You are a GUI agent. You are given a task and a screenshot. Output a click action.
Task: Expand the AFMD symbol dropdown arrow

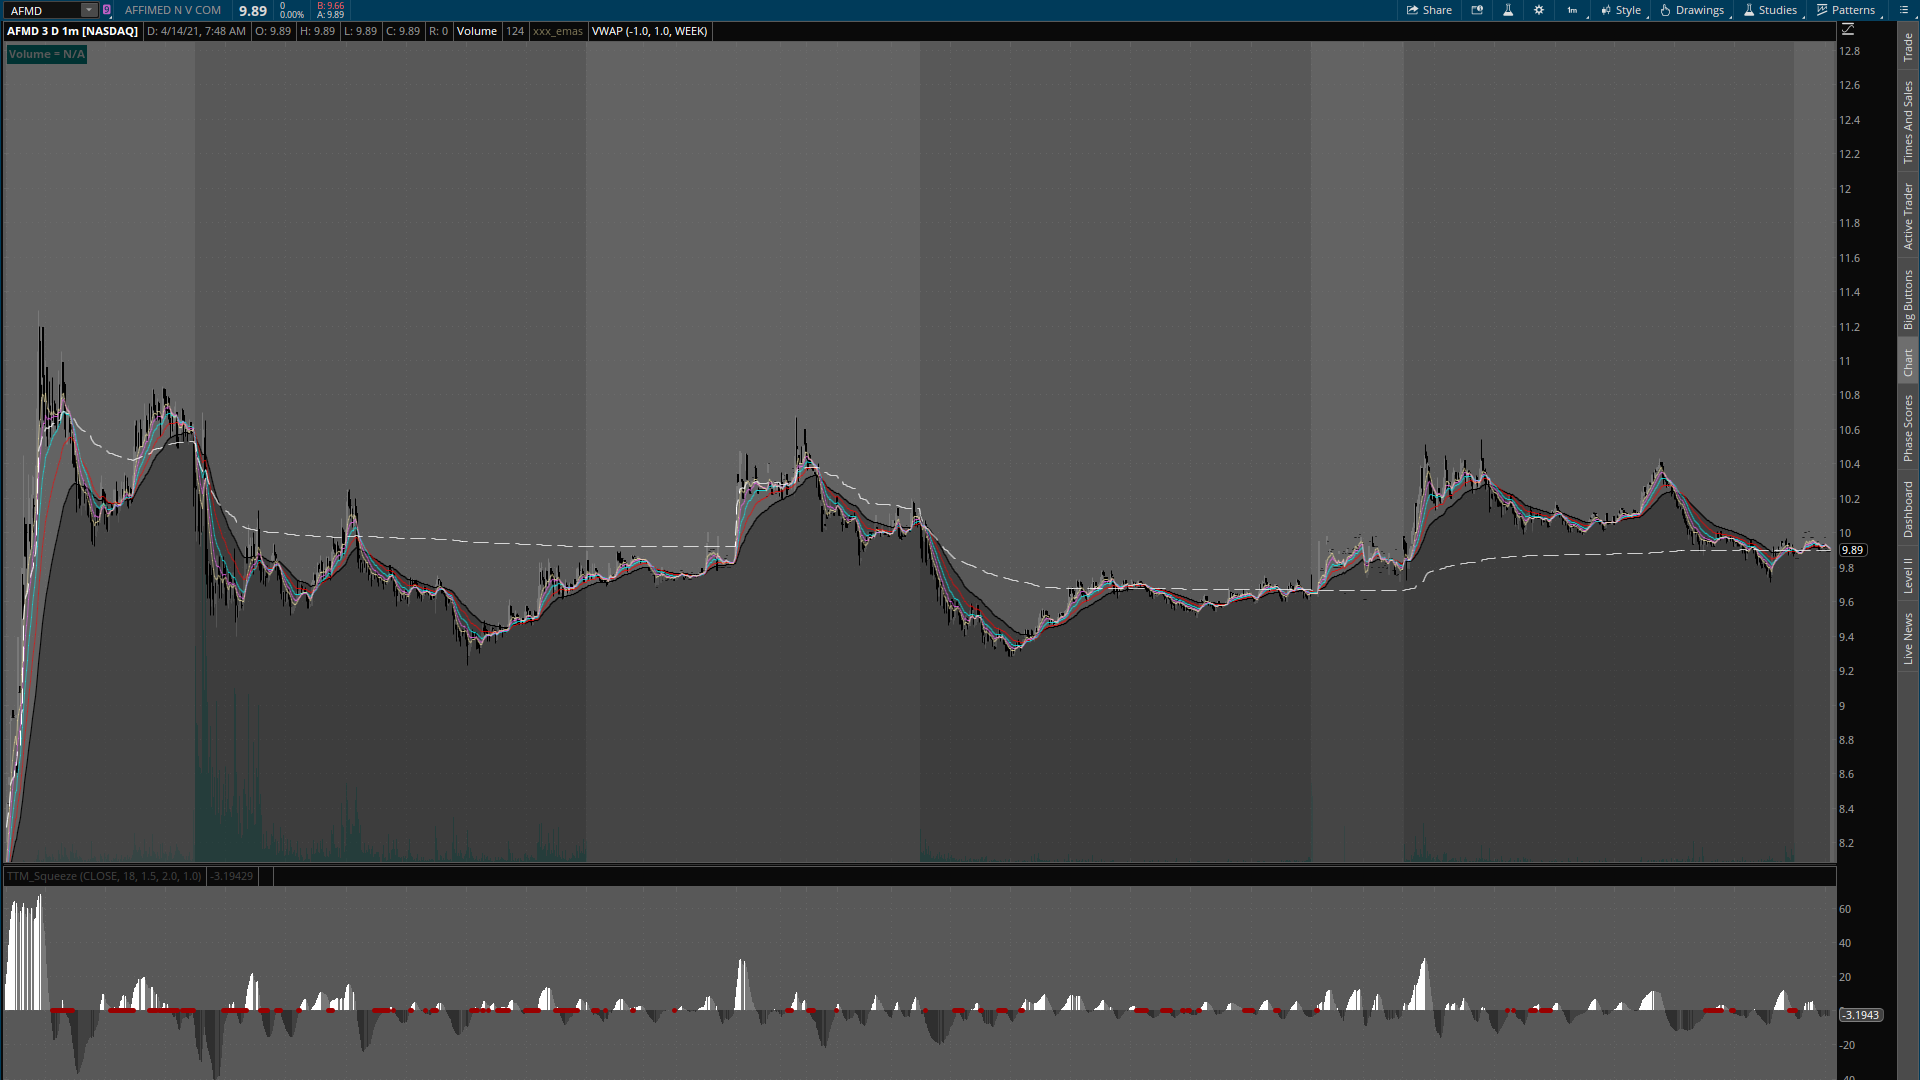point(89,10)
